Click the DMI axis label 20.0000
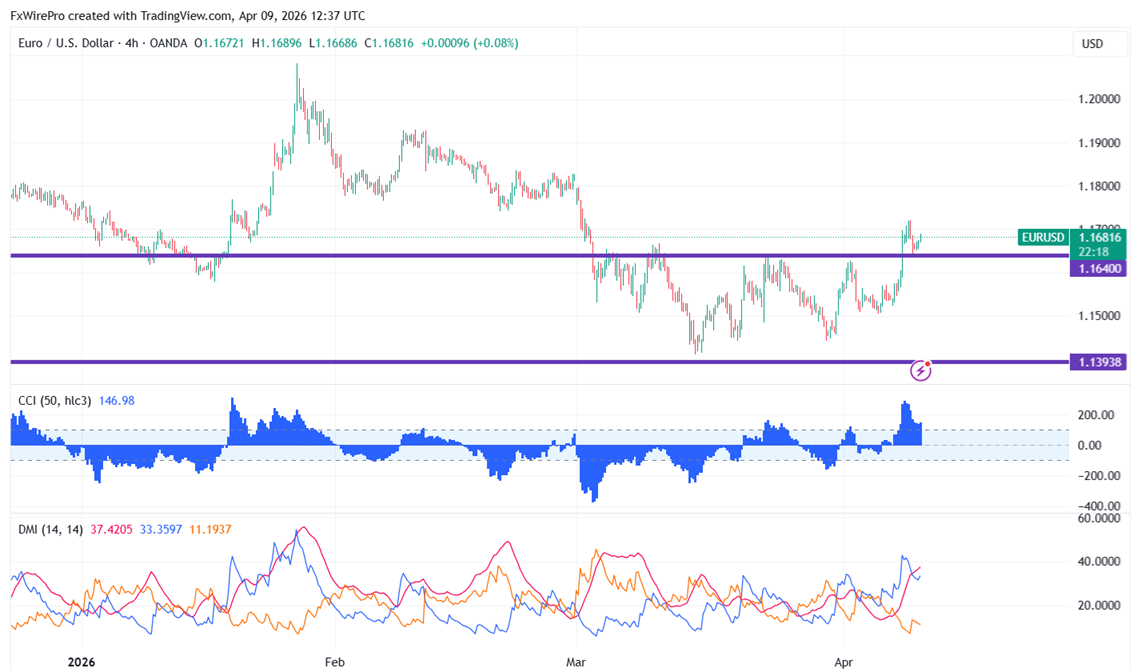1131x671 pixels. tap(1099, 605)
